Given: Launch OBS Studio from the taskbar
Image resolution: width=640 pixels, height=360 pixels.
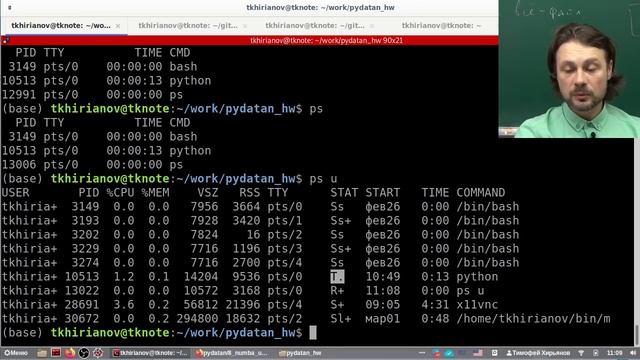Looking at the screenshot, I should (x=84, y=353).
